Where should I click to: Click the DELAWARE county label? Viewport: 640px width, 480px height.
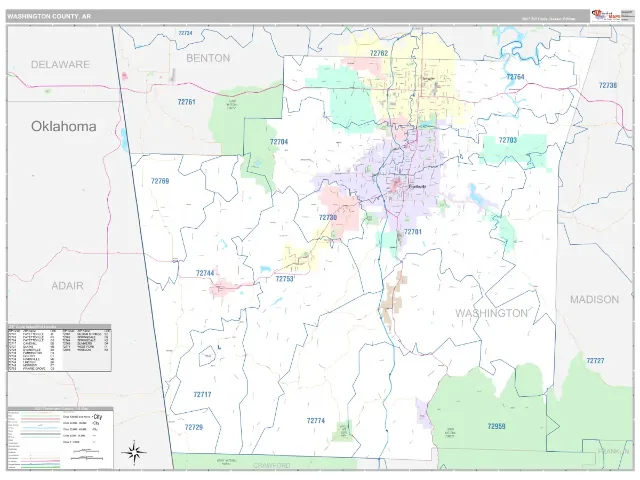coord(60,64)
